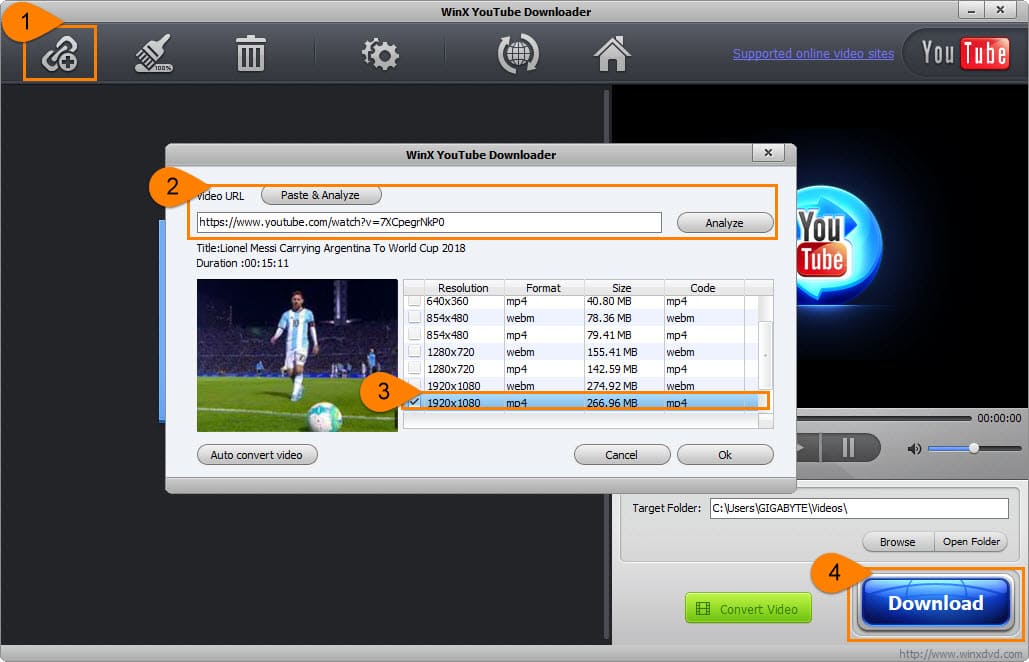This screenshot has height=662, width=1029.
Task: Click the Clear completed tasks broom icon
Action: (x=154, y=54)
